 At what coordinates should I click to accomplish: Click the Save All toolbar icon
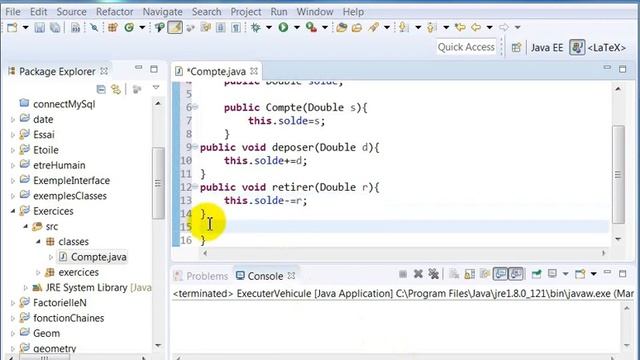pyautogui.click(x=55, y=27)
